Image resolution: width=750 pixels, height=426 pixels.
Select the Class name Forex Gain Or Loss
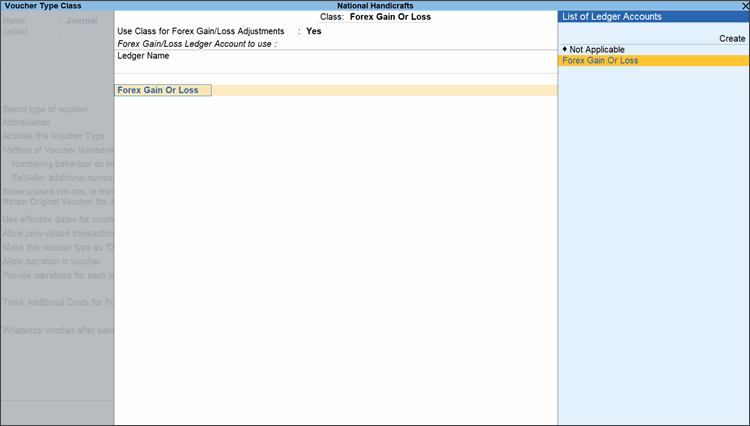390,17
